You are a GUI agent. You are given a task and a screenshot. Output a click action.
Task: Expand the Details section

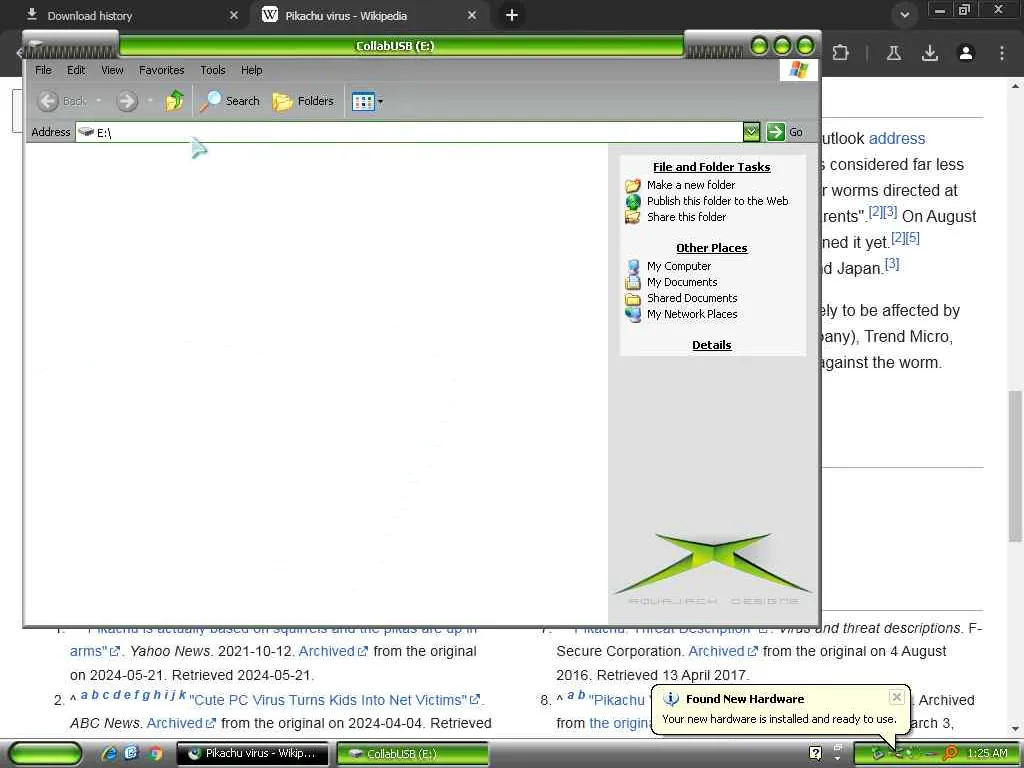tap(711, 345)
